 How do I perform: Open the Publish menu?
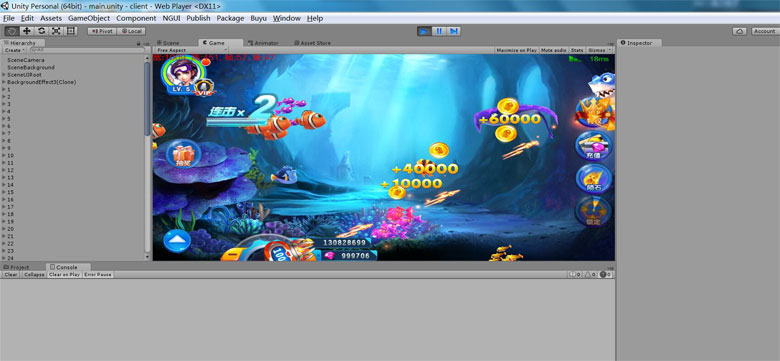[198, 18]
